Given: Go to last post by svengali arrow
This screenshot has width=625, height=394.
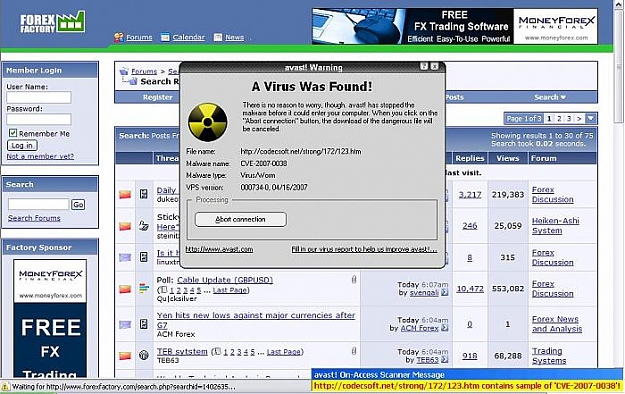Looking at the screenshot, I should point(444,293).
